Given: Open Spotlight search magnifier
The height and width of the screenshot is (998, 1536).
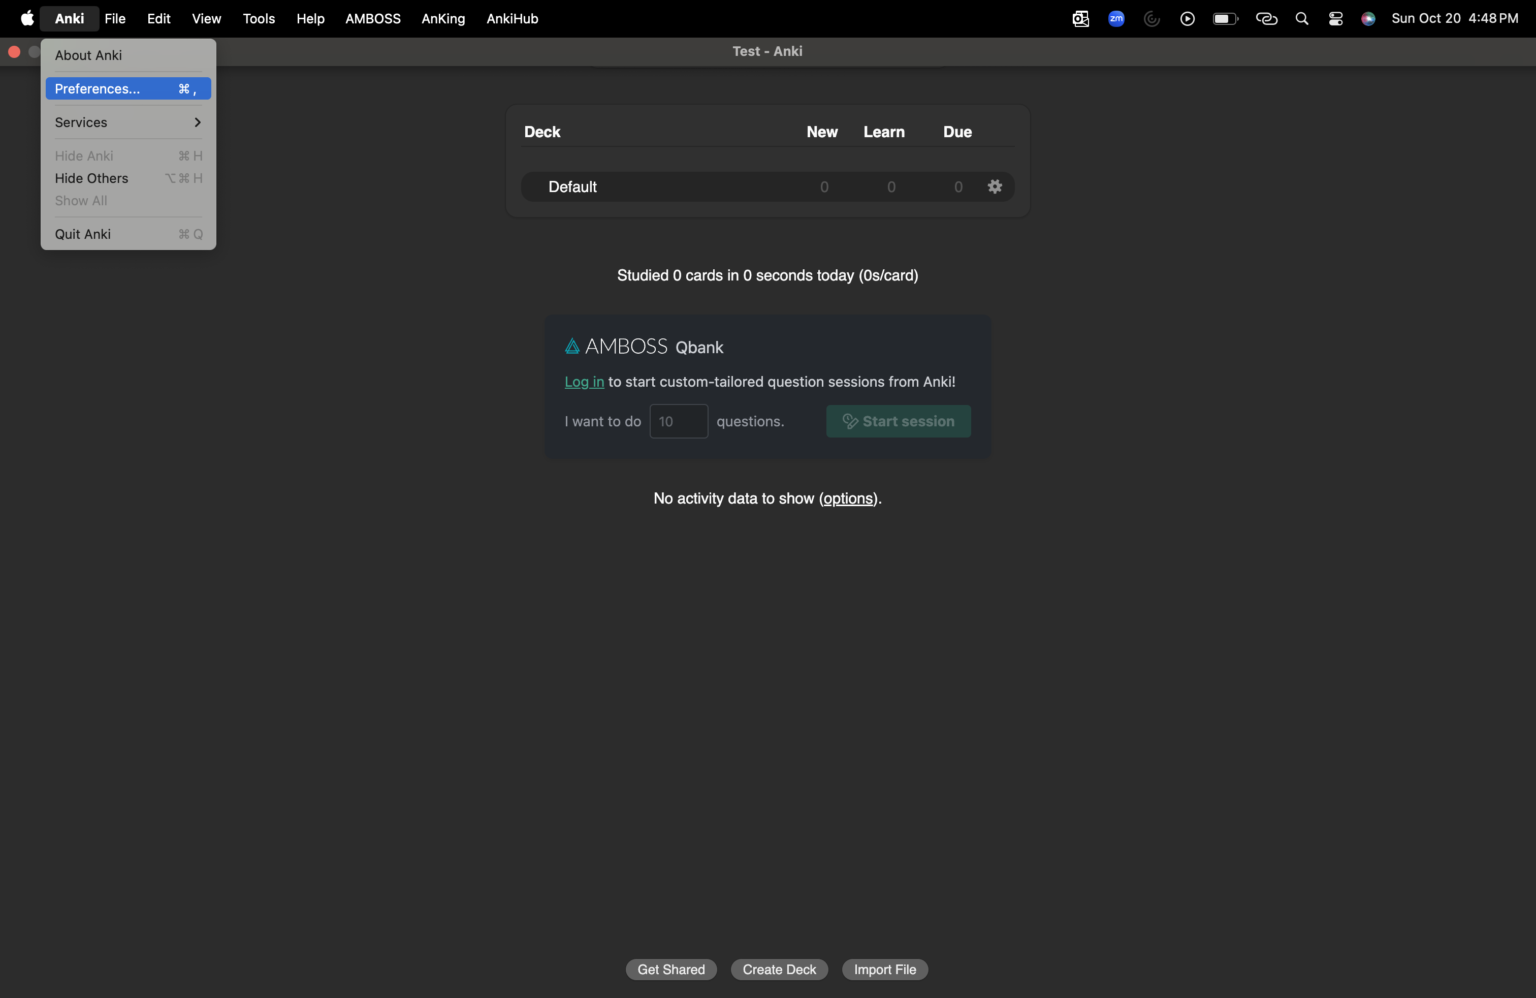Looking at the screenshot, I should [x=1302, y=18].
